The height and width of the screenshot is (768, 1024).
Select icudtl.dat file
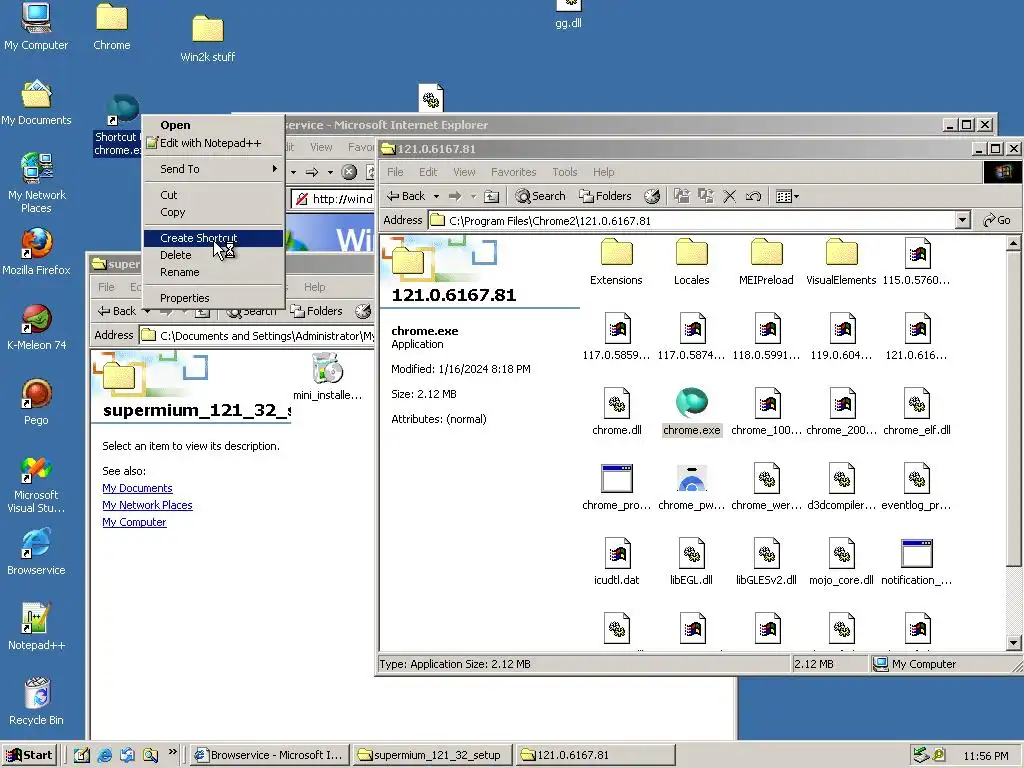[x=616, y=562]
